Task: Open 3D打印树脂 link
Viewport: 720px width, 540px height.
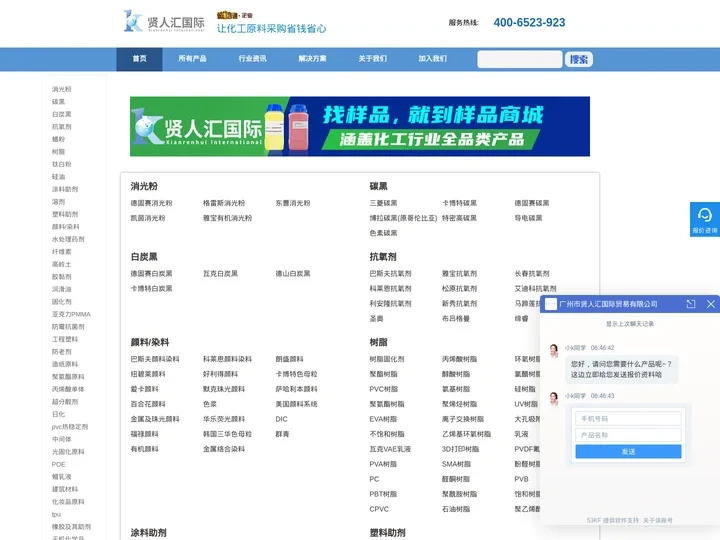Action: coord(460,449)
